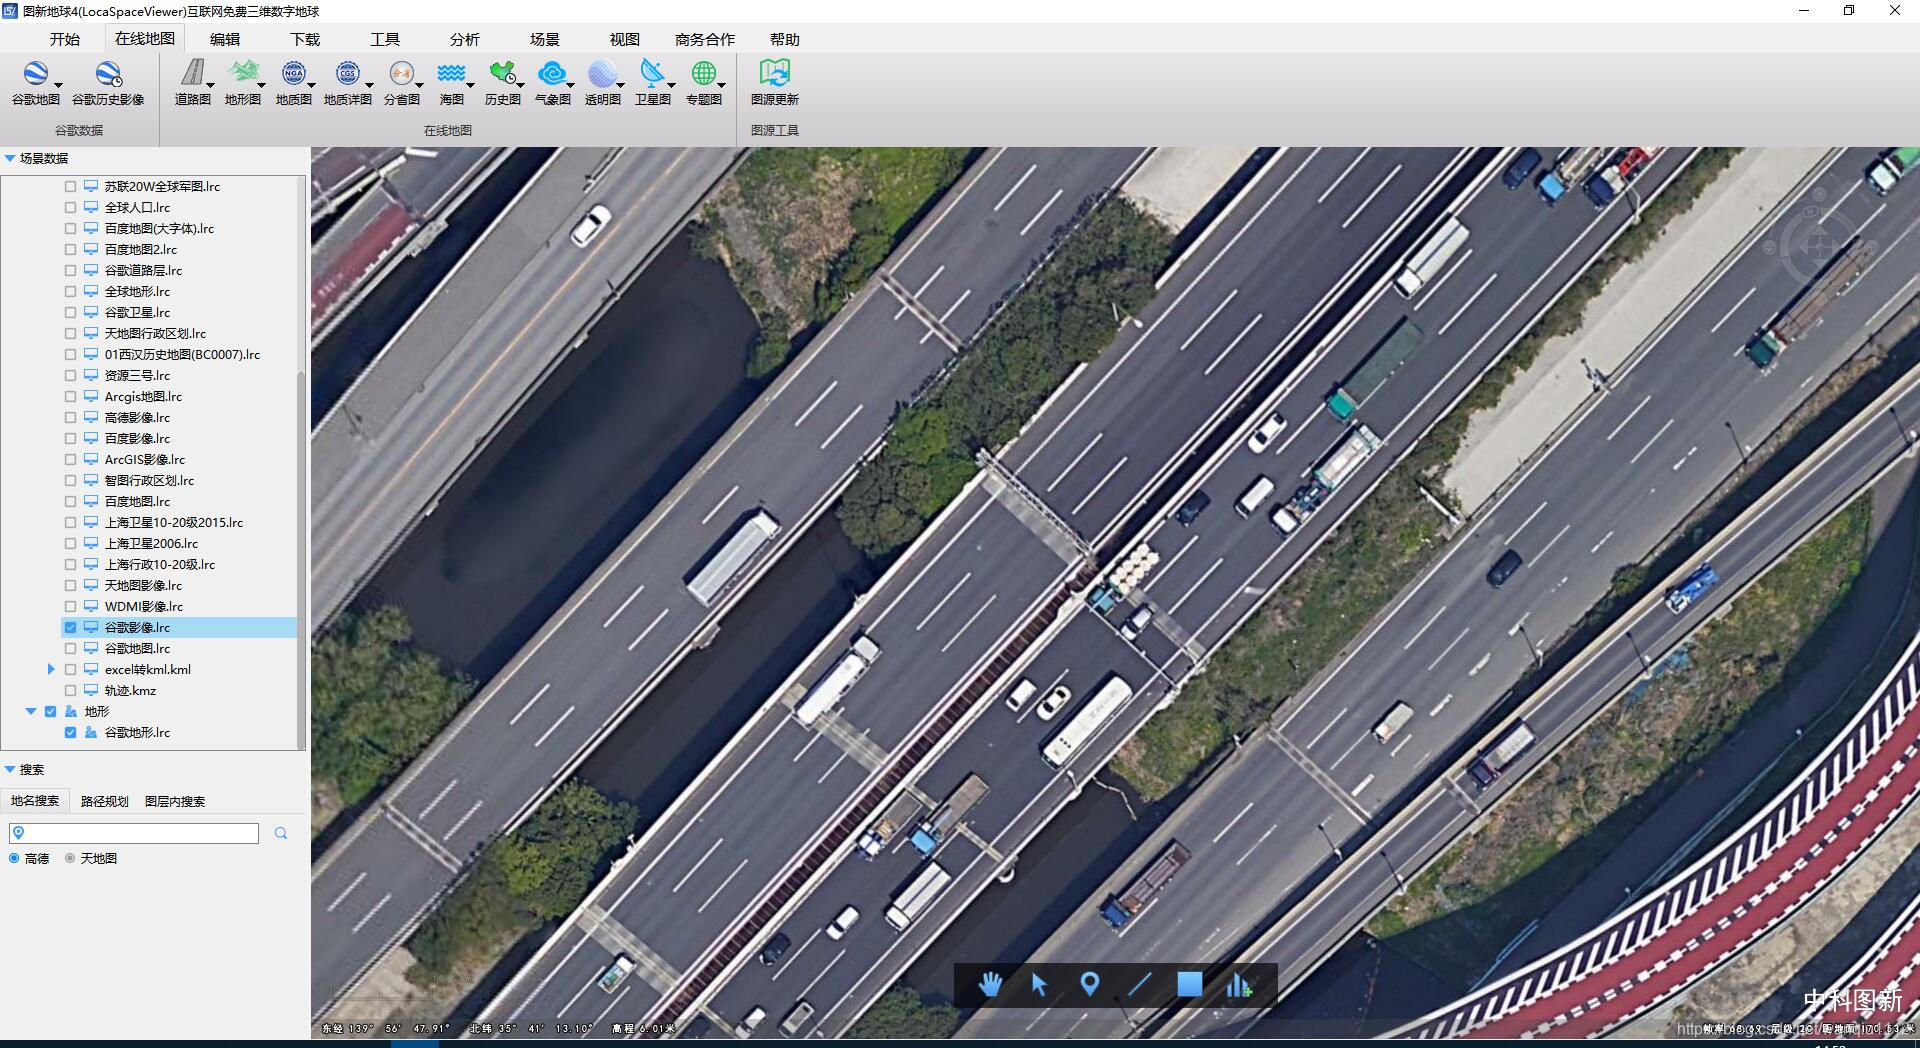Open the 气象图 dropdown arrow

[570, 87]
